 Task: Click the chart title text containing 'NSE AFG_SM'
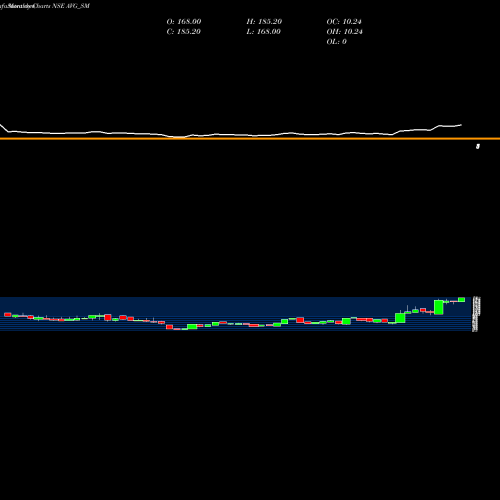(x=45, y=6)
